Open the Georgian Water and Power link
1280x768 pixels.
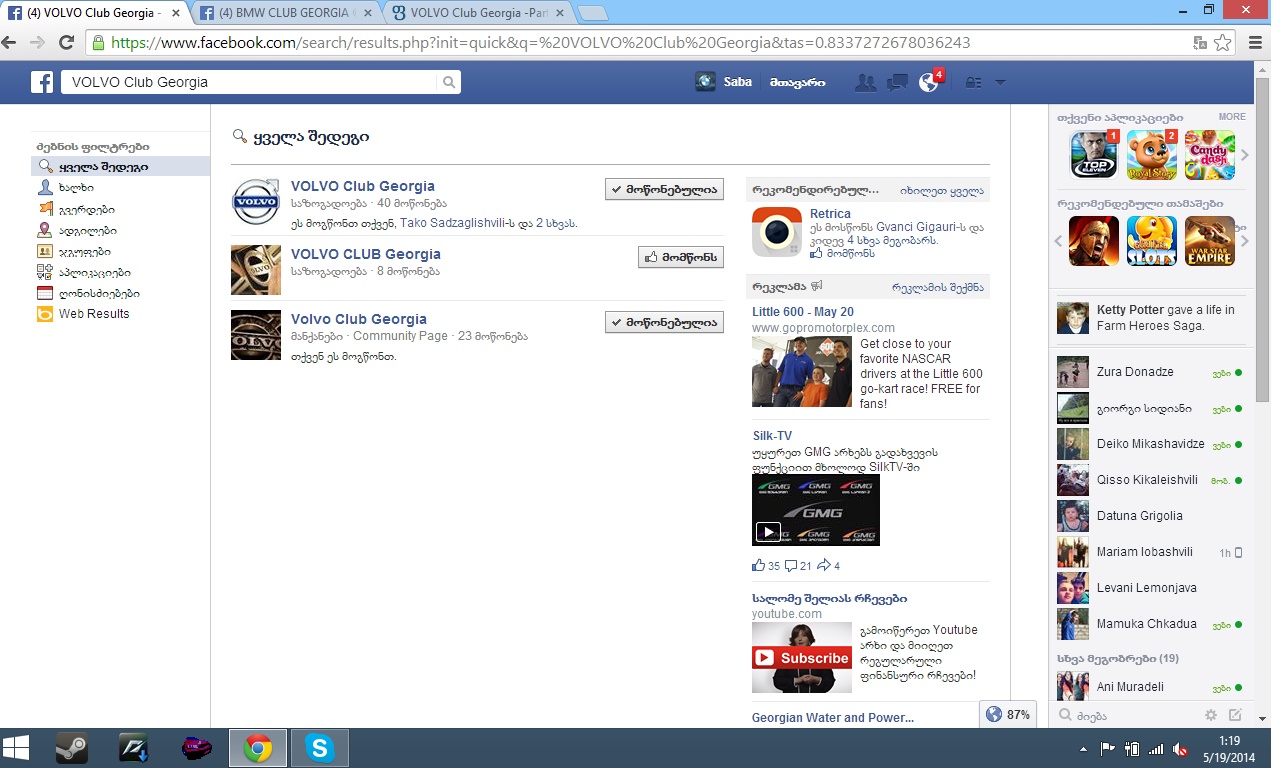click(833, 717)
